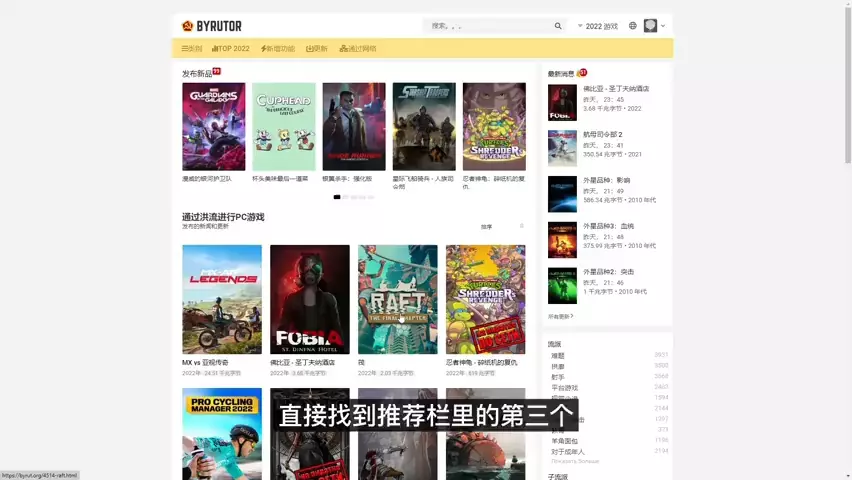Open 外星品种2 green thumbnail in sidebar
Screen dimensions: 852x480
coord(562,285)
